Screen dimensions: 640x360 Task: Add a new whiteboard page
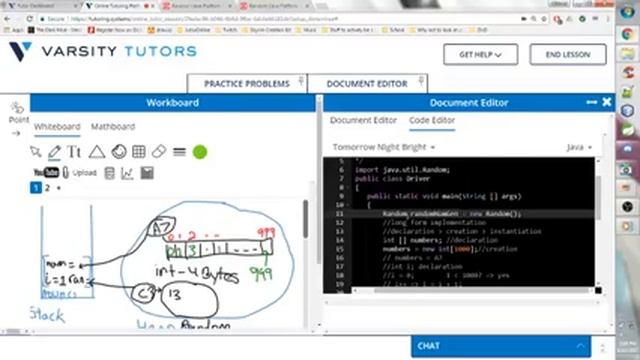(59, 188)
